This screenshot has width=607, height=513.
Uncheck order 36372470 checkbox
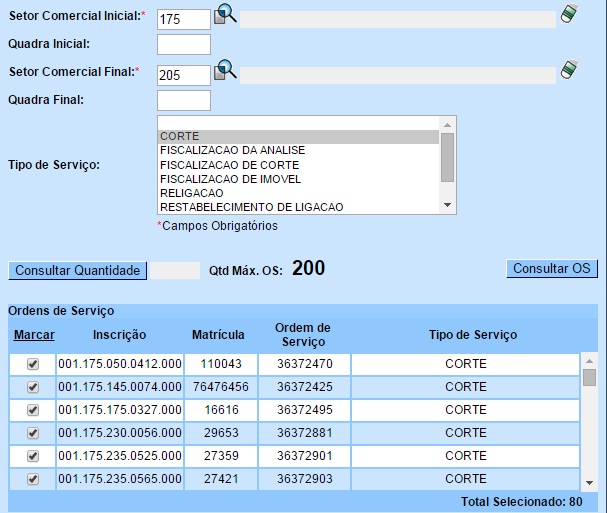coord(33,364)
